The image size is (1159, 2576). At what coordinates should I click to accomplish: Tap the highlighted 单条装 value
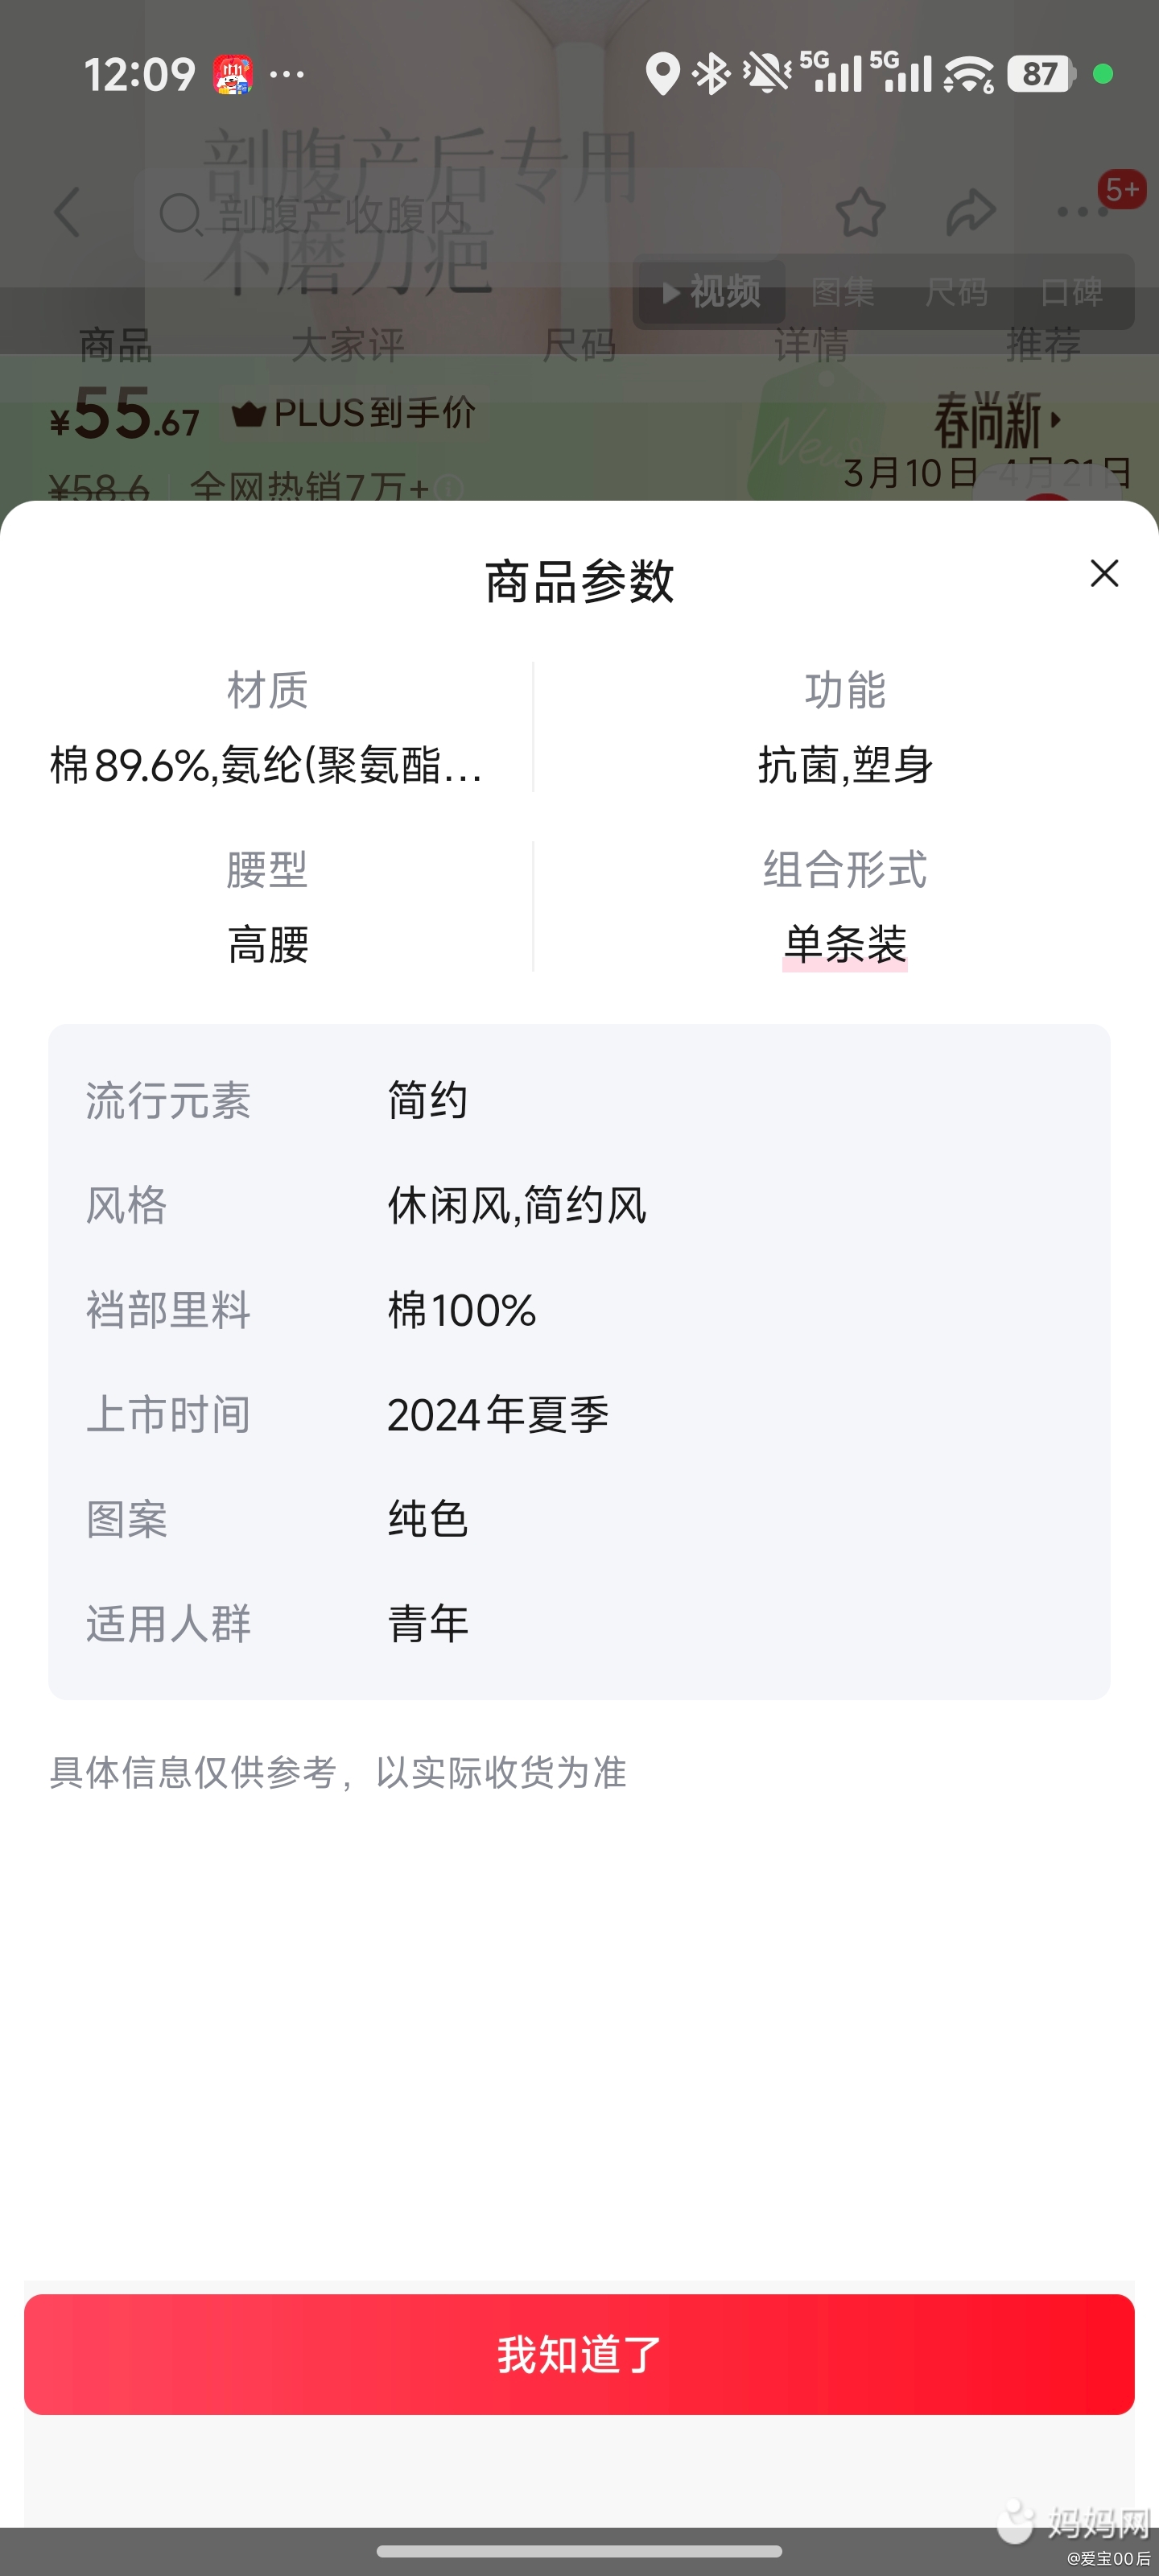[x=845, y=945]
